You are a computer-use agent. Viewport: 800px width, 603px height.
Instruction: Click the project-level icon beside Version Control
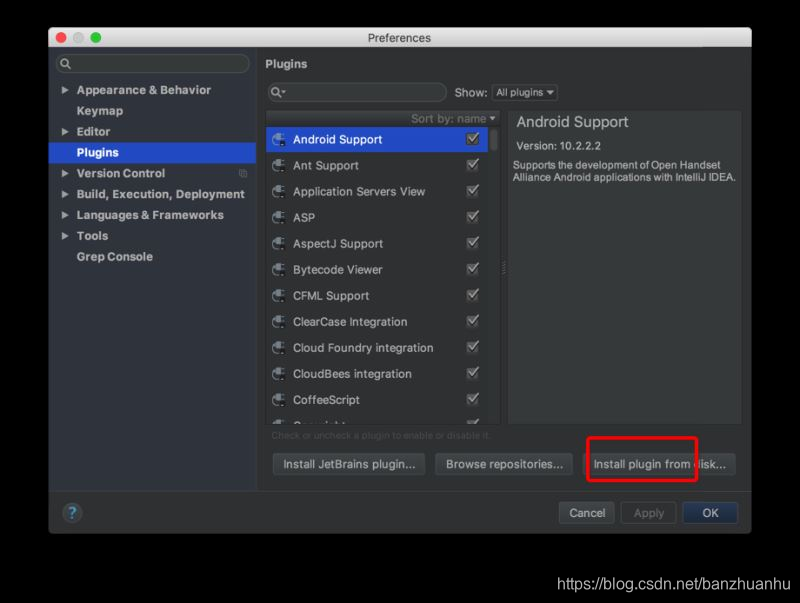[243, 173]
